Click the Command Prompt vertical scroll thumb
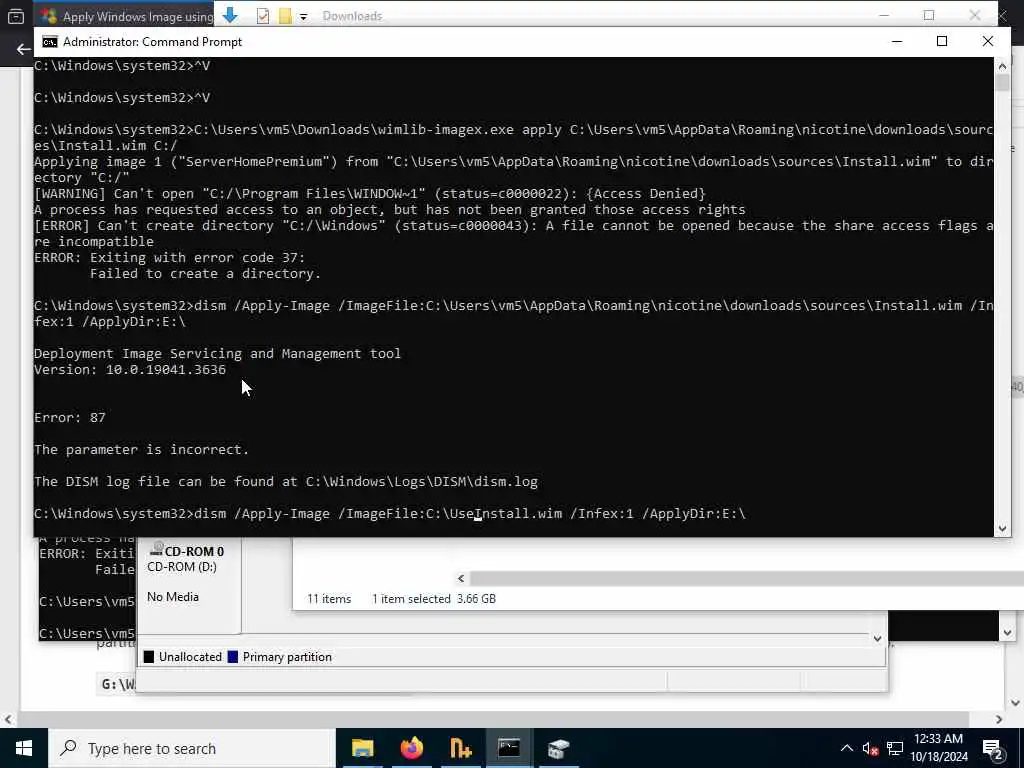The height and width of the screenshot is (768, 1024). pos(1002,83)
